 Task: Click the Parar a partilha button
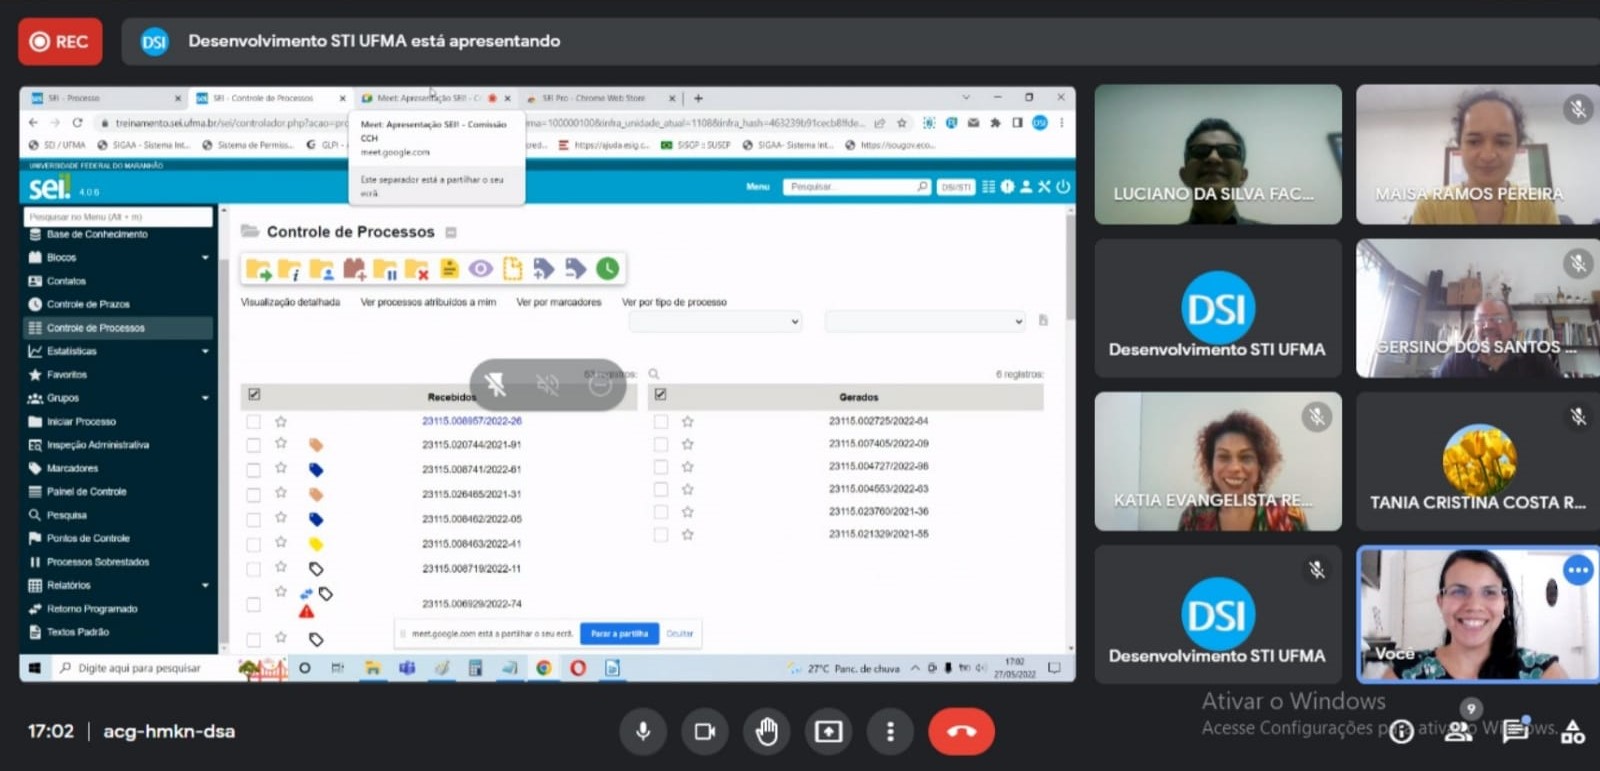point(619,634)
